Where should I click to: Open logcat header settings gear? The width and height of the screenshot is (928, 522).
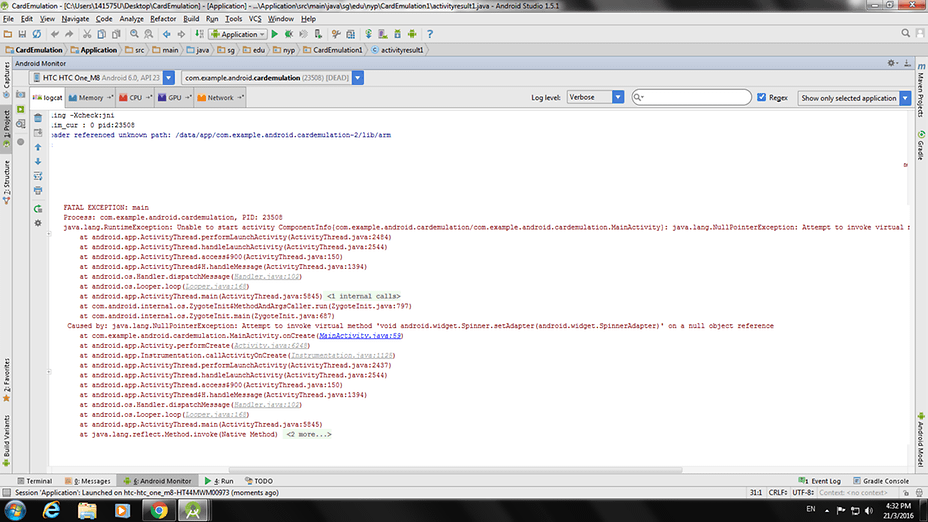[x=38, y=223]
